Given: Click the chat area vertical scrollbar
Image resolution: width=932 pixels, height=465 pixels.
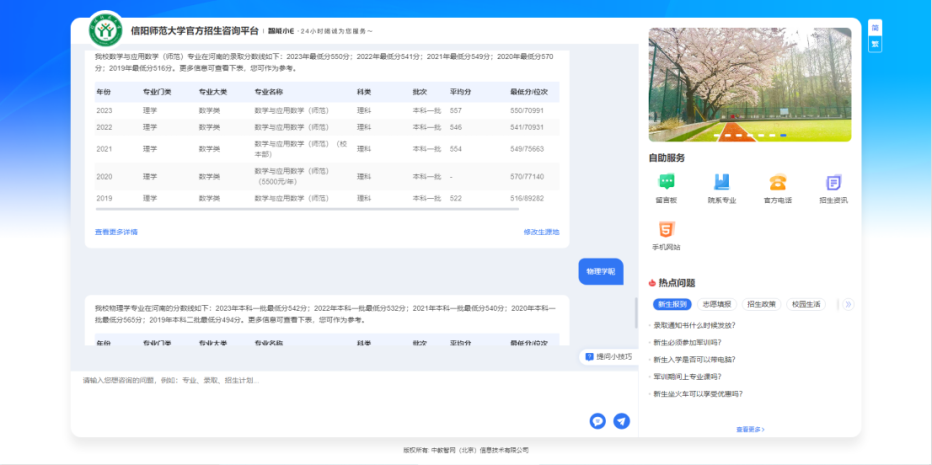Looking at the screenshot, I should coord(636,312).
